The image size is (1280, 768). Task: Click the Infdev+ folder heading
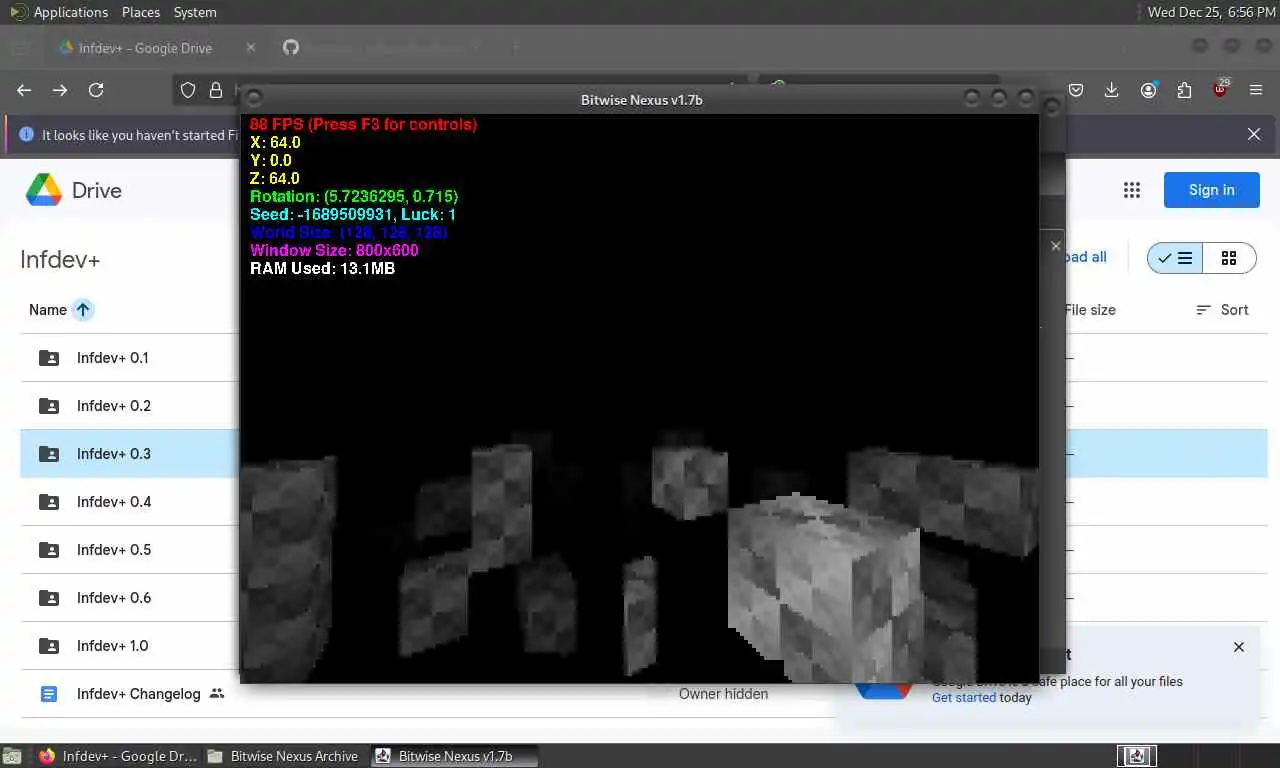coord(60,260)
